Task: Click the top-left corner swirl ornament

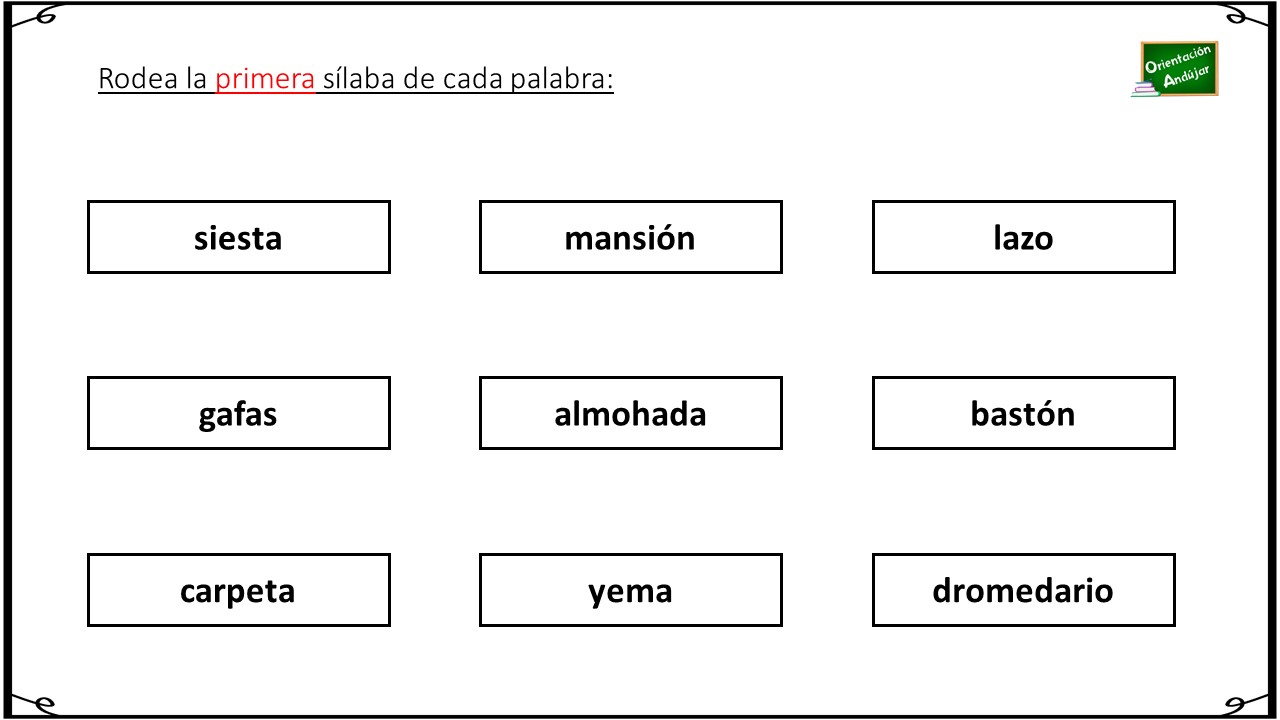Action: (36, 15)
